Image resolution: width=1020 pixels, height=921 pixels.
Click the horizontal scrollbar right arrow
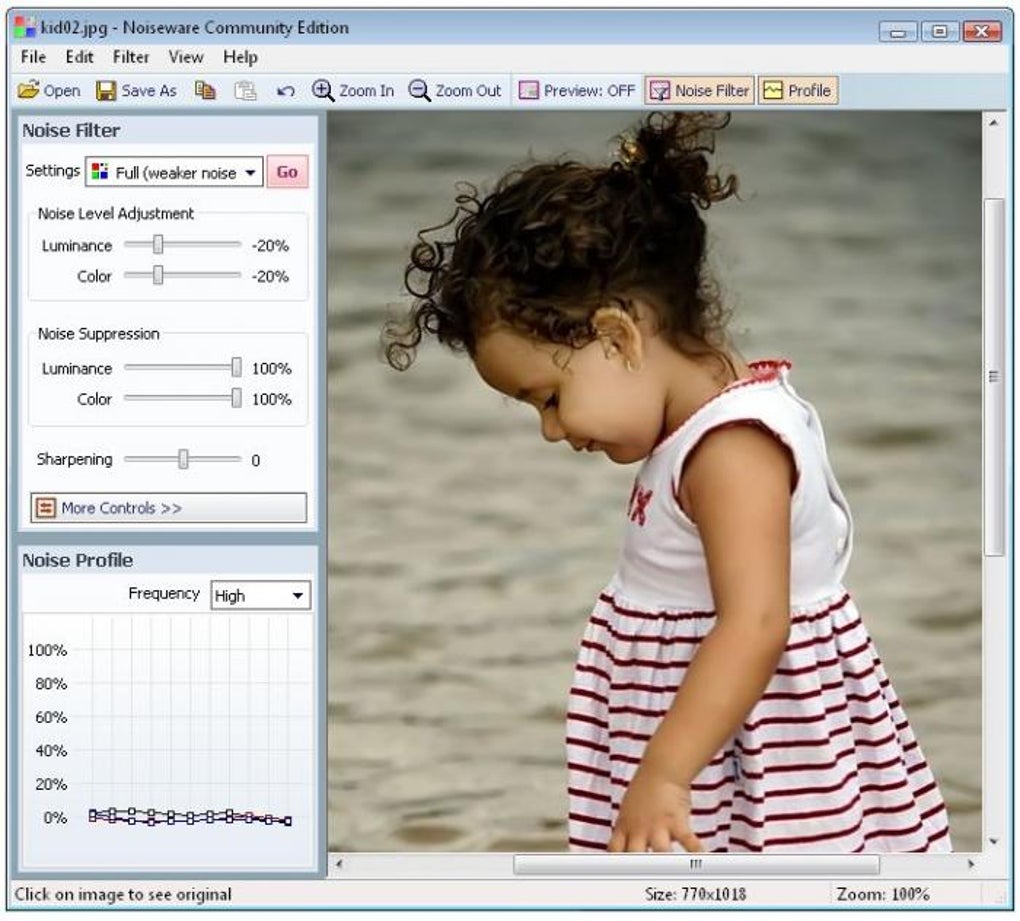pyautogui.click(x=971, y=864)
